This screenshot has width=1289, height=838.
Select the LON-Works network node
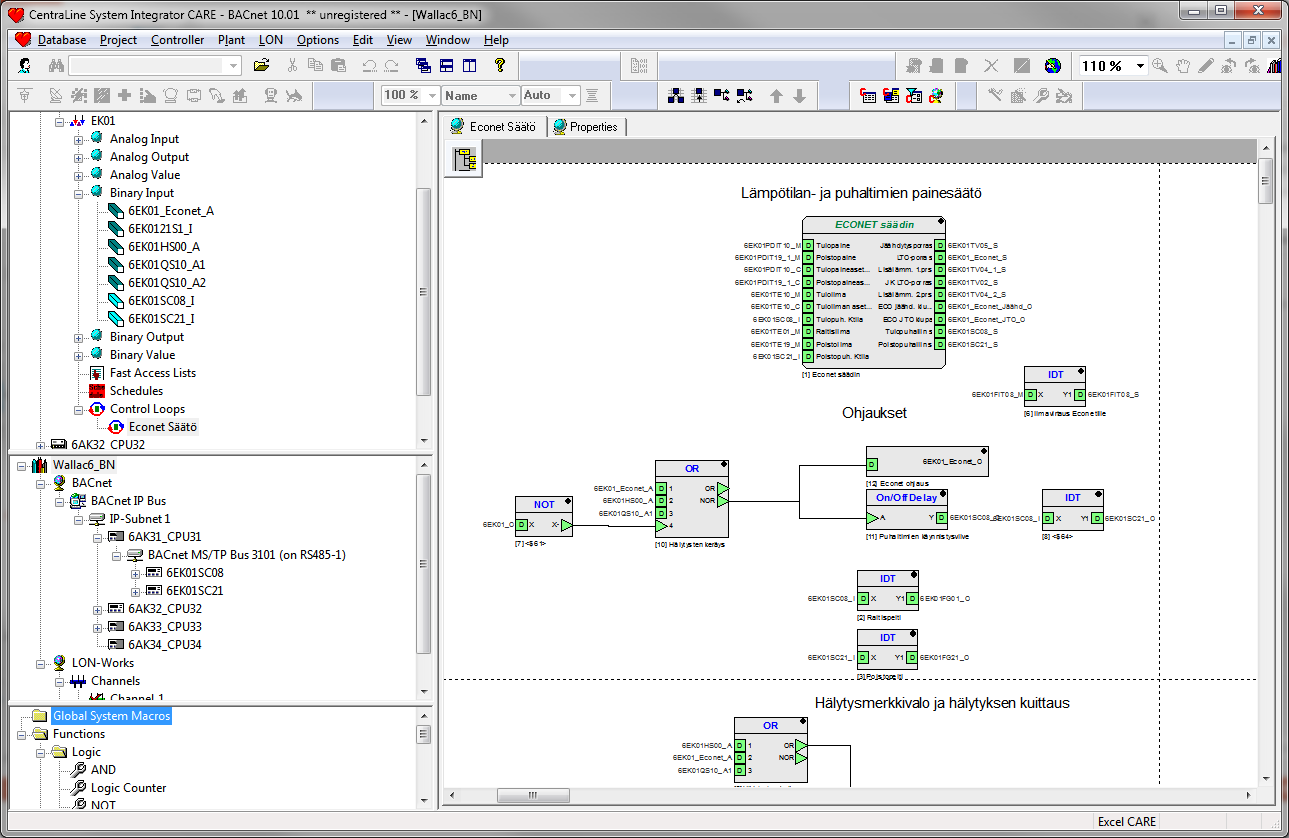pyautogui.click(x=102, y=663)
